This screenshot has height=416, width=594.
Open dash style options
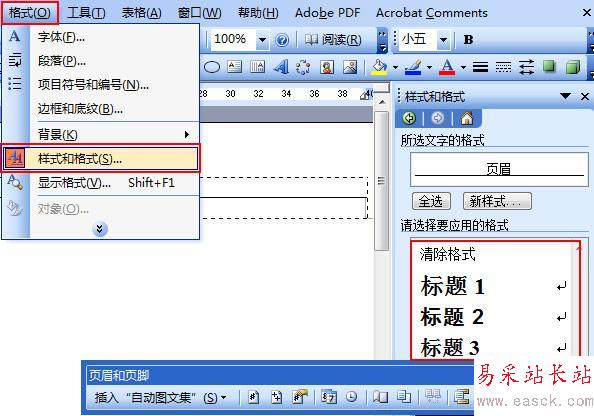[x=503, y=67]
